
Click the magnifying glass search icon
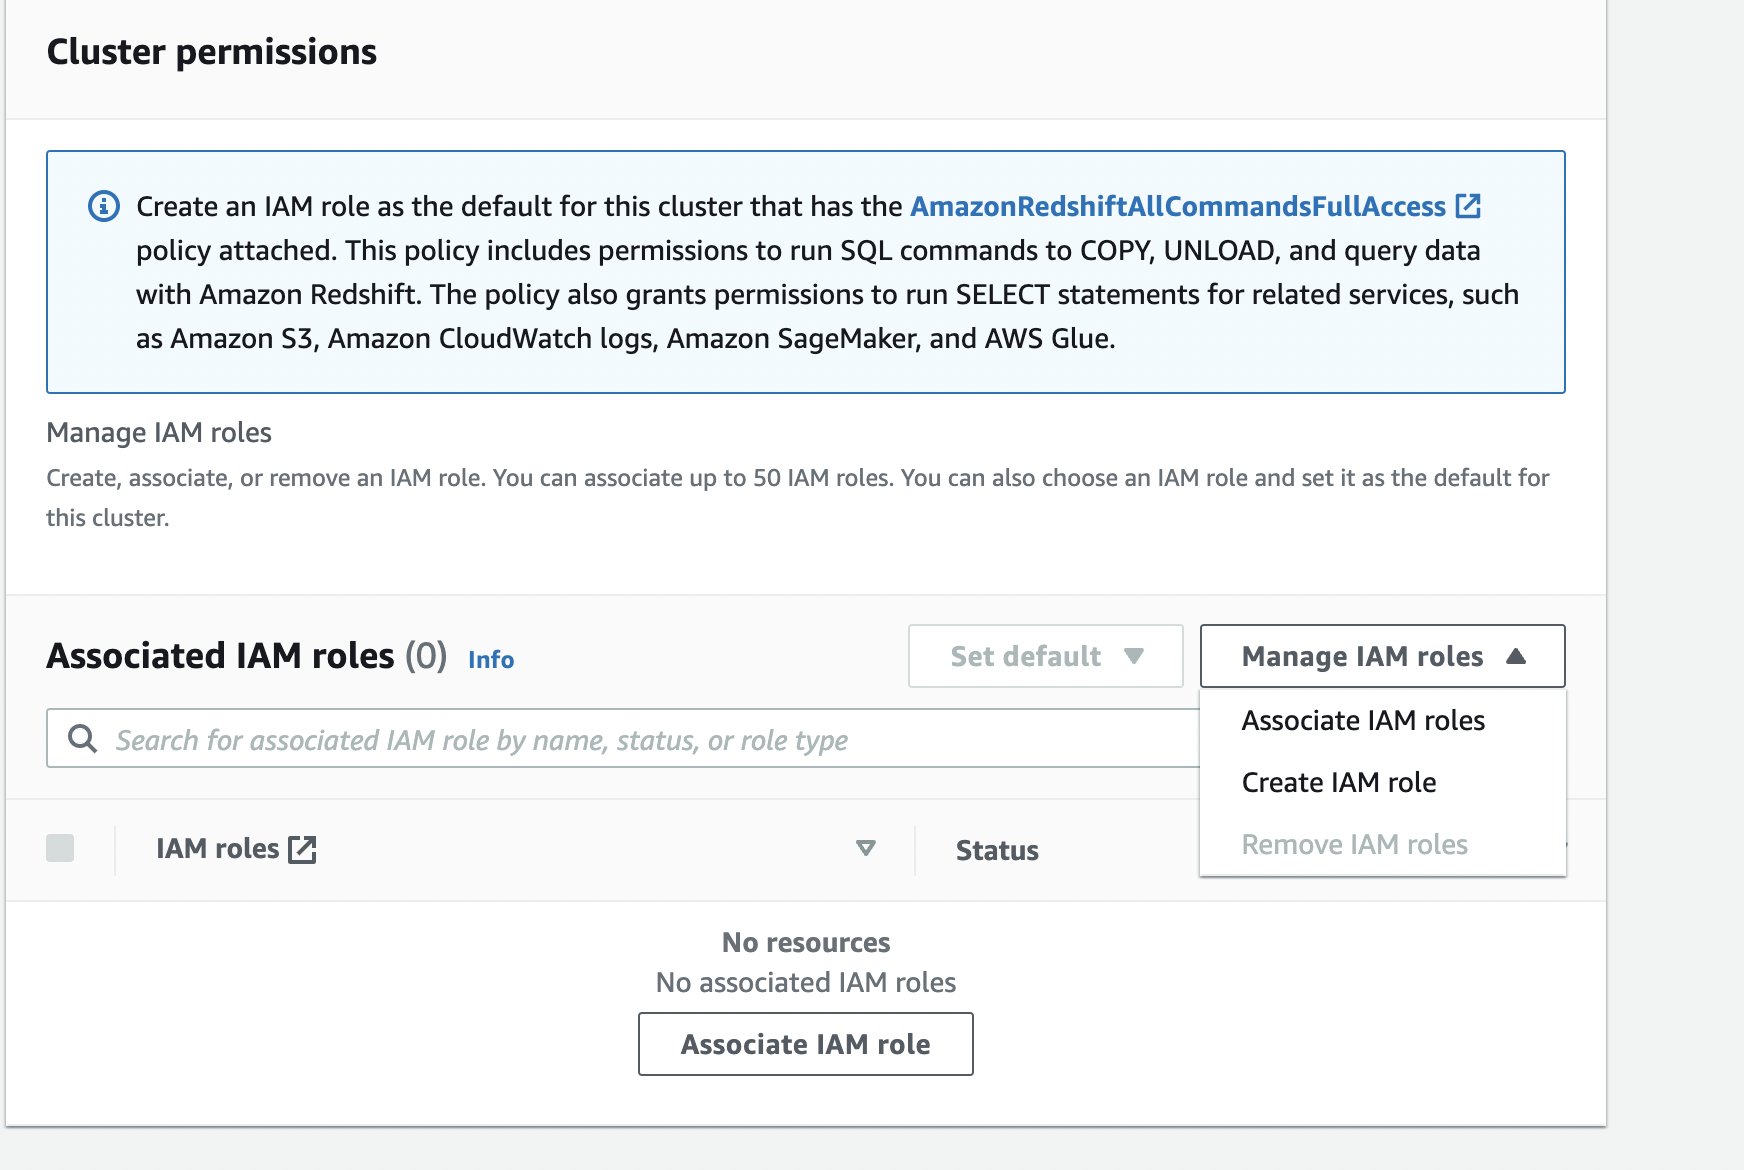tap(82, 739)
